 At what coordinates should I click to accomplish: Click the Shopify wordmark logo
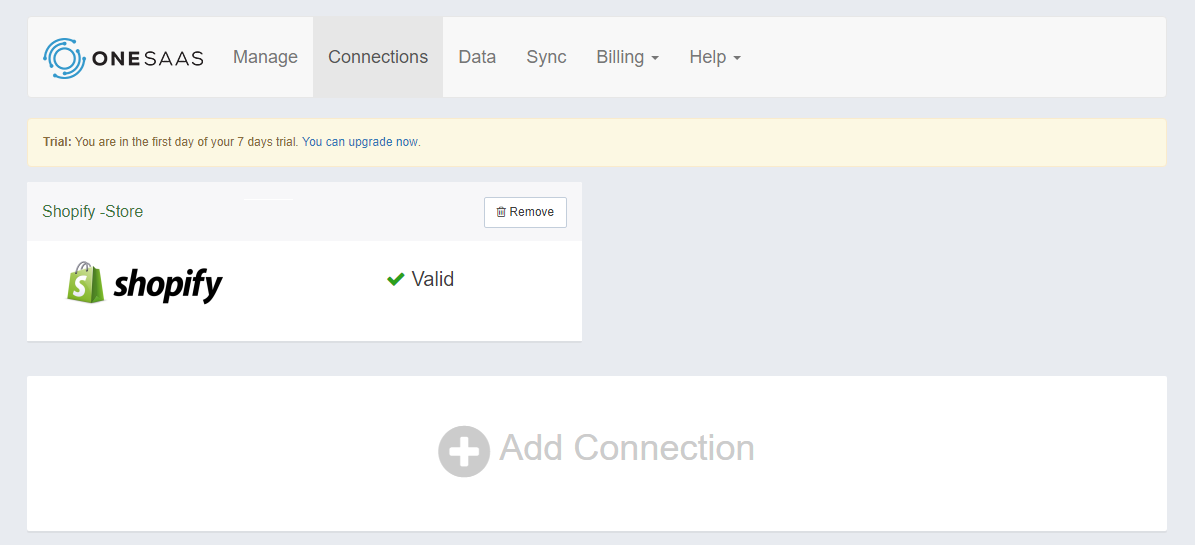[168, 285]
